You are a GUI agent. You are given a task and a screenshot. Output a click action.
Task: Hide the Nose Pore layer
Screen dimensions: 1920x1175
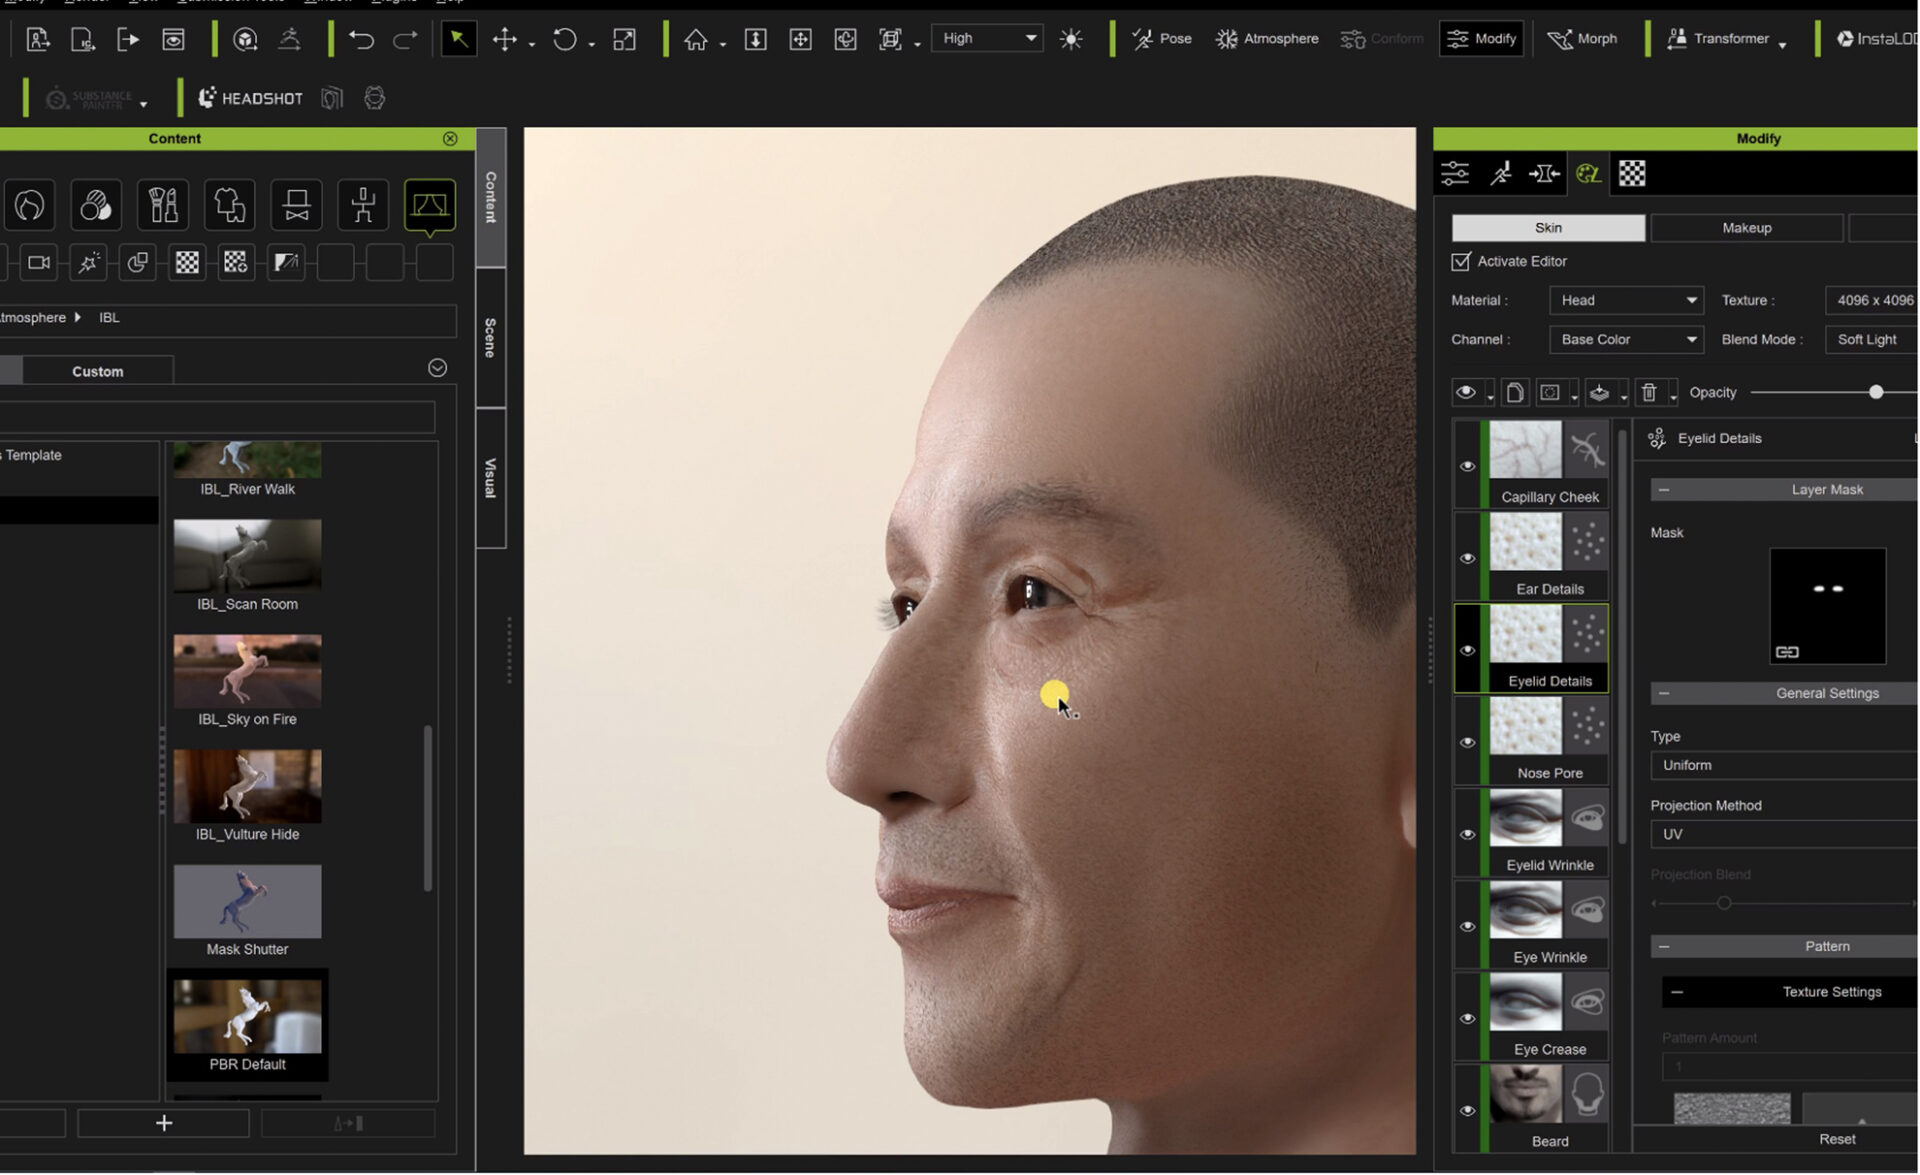click(1467, 742)
